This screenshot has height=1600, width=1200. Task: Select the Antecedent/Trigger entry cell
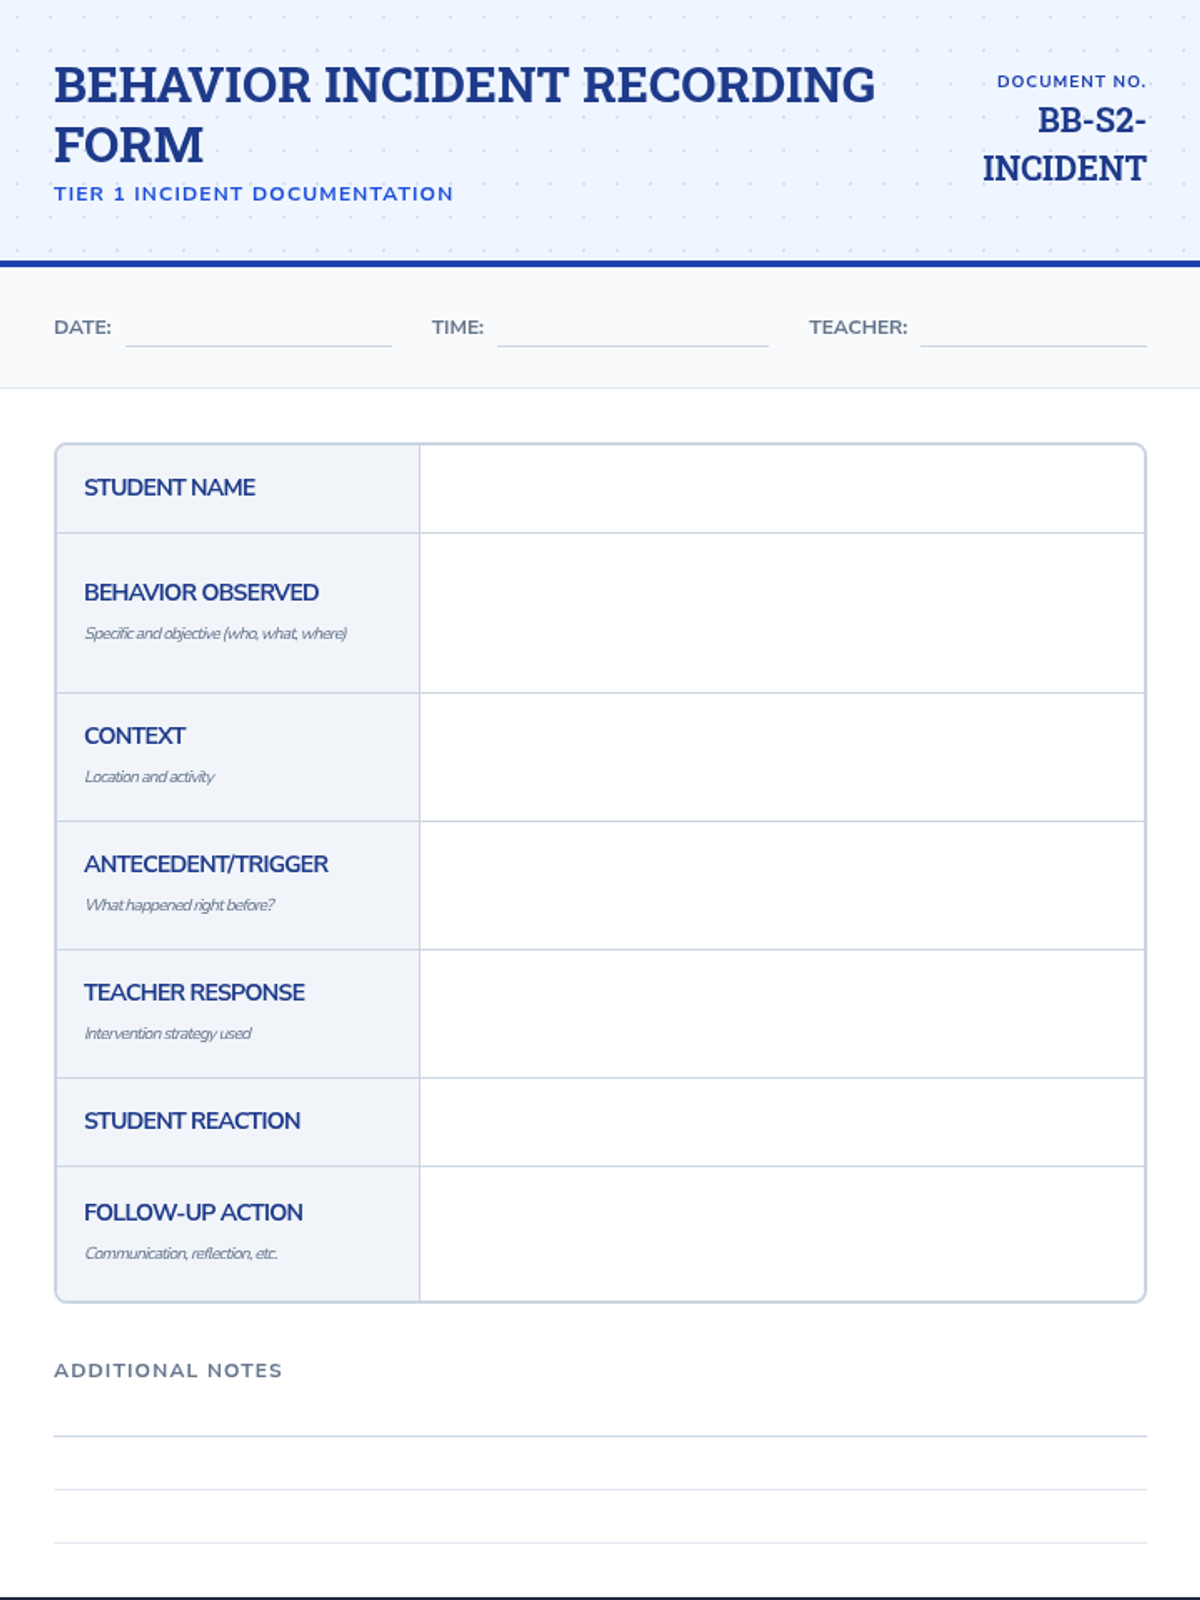tap(782, 885)
